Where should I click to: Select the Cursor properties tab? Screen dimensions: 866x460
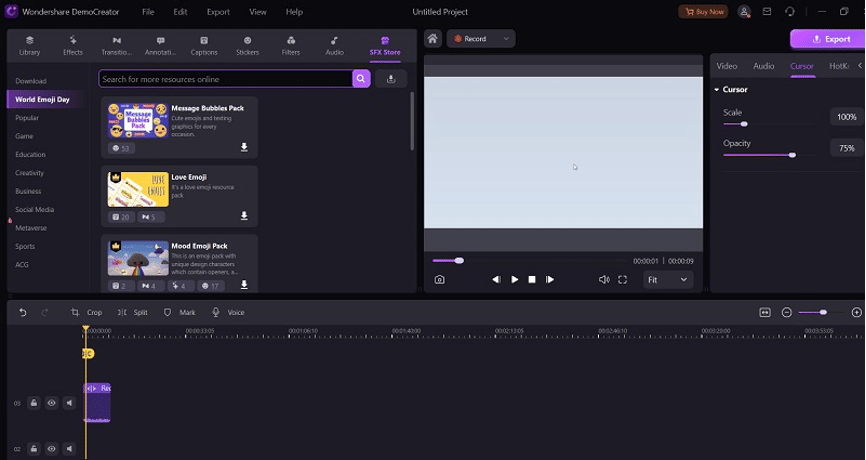(x=802, y=66)
